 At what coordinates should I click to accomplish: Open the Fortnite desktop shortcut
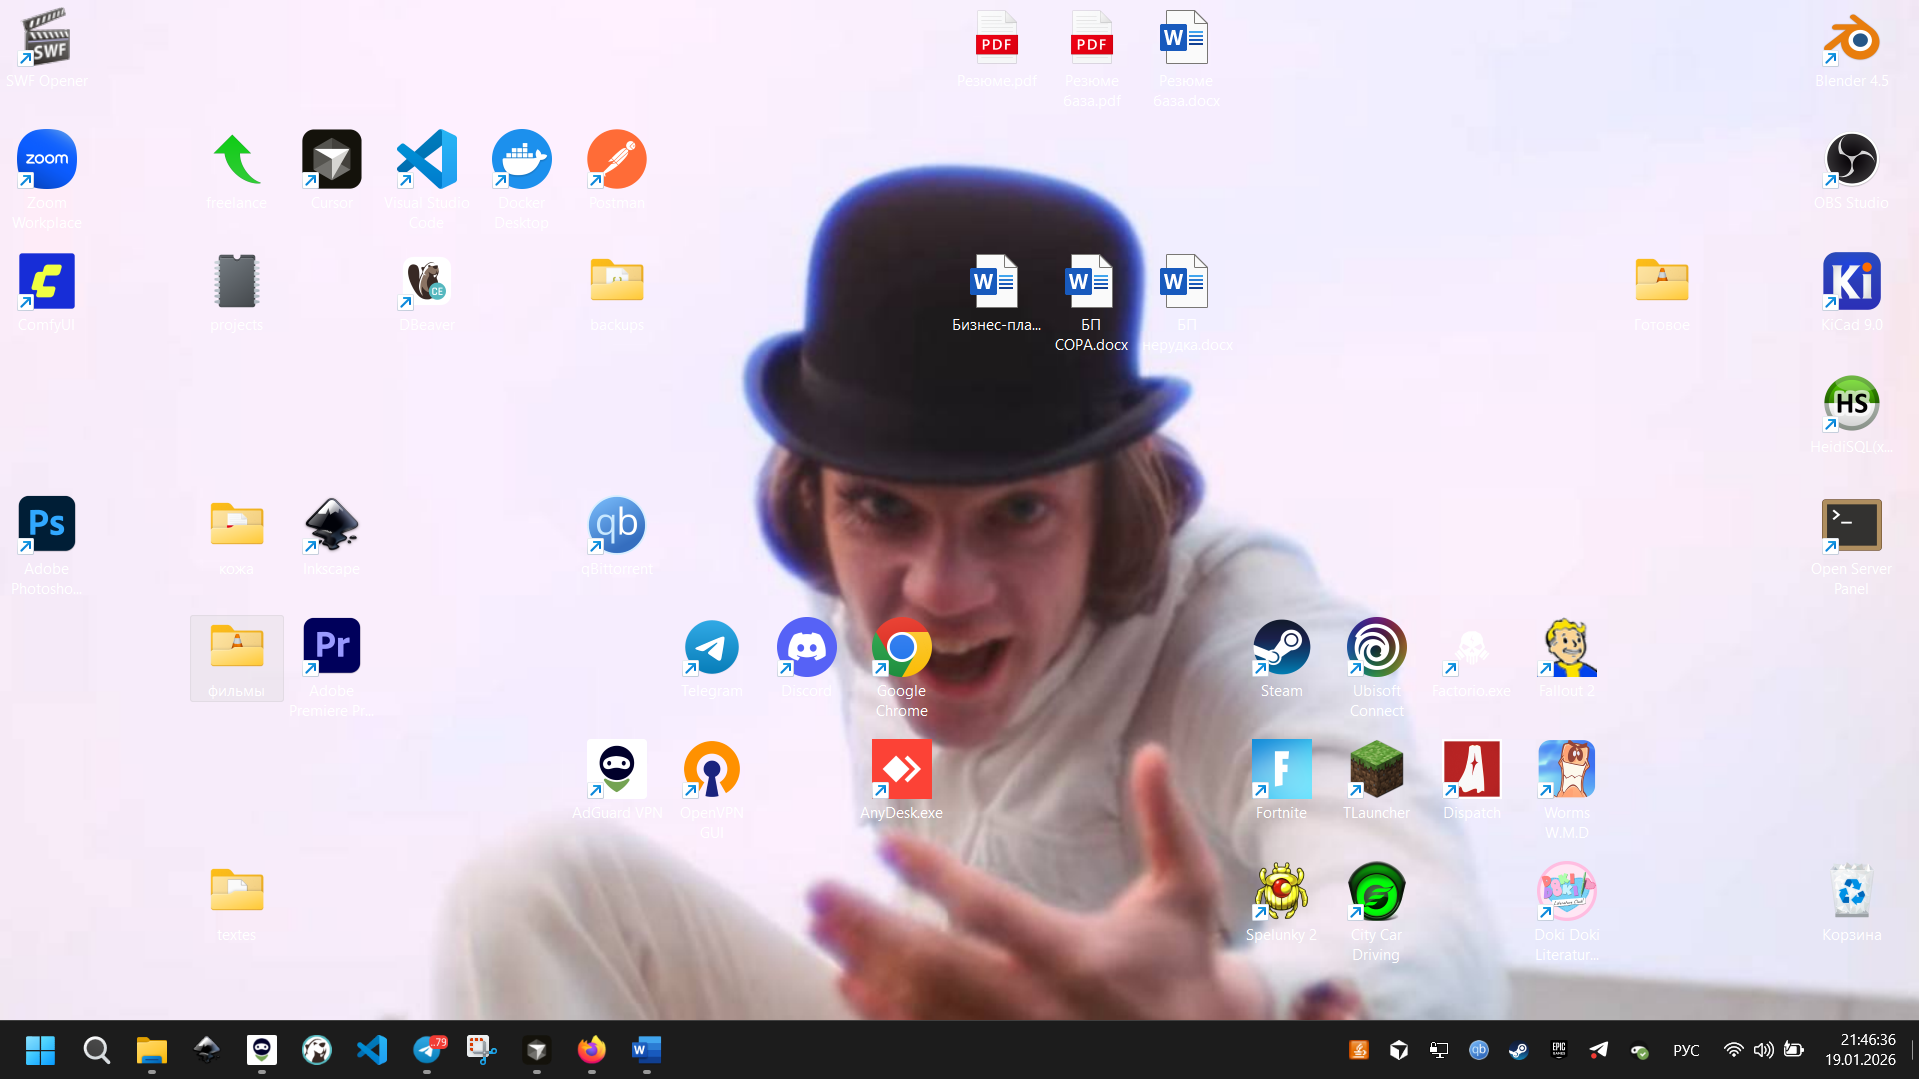(x=1281, y=770)
